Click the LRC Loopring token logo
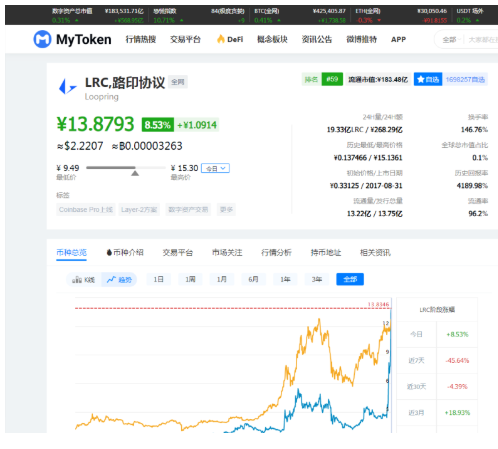498x449 pixels. point(67,87)
